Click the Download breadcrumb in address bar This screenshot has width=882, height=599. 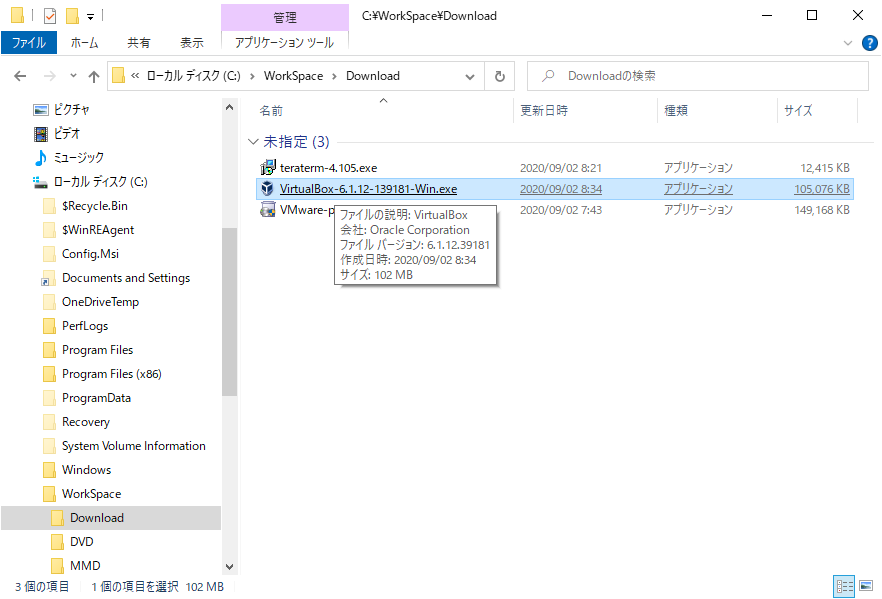coord(373,76)
